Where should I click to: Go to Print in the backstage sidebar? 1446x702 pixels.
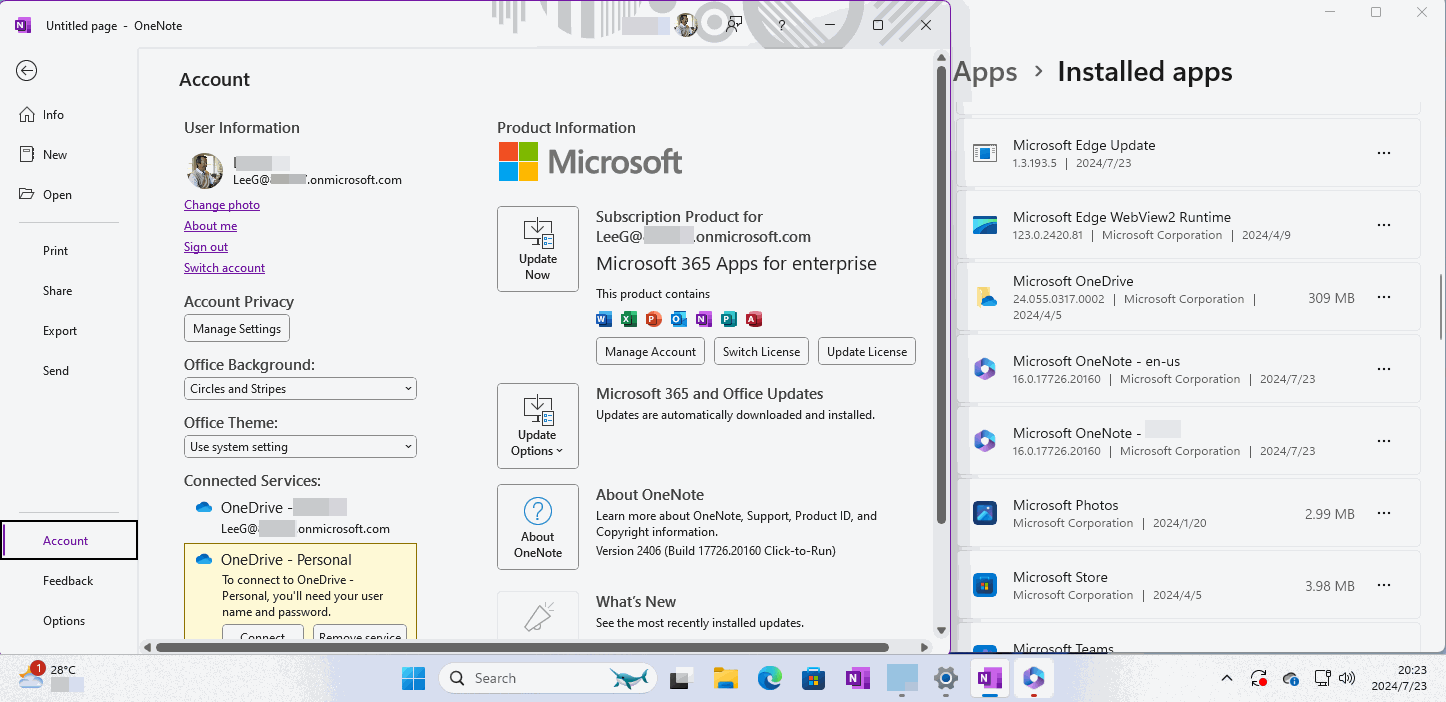click(69, 251)
